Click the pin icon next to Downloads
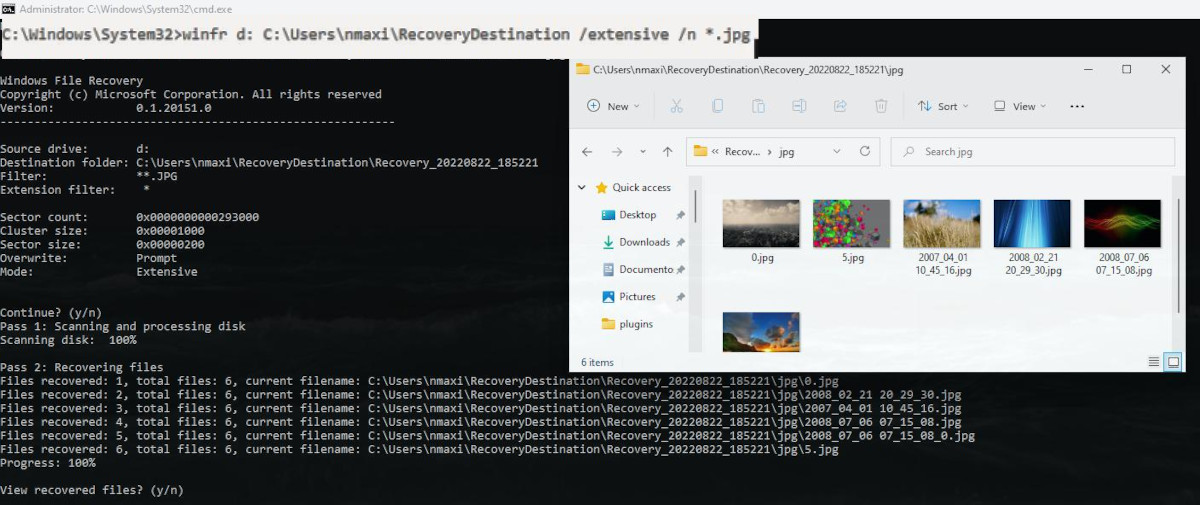Screen dimensions: 1200x505 681,242
